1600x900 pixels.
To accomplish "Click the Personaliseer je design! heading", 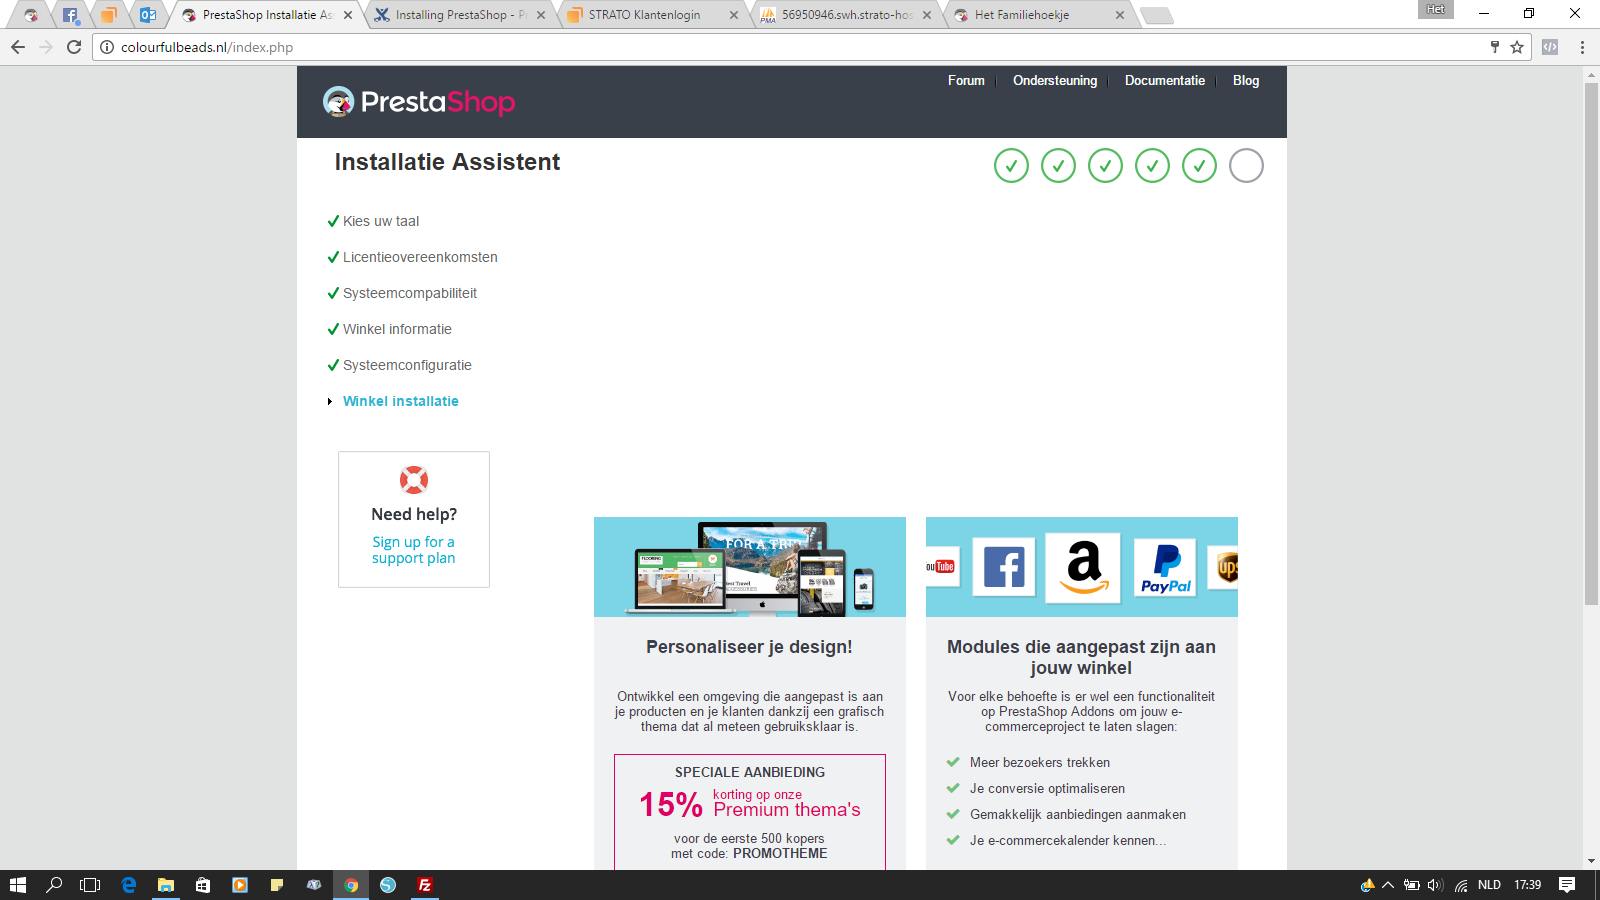I will click(x=749, y=647).
